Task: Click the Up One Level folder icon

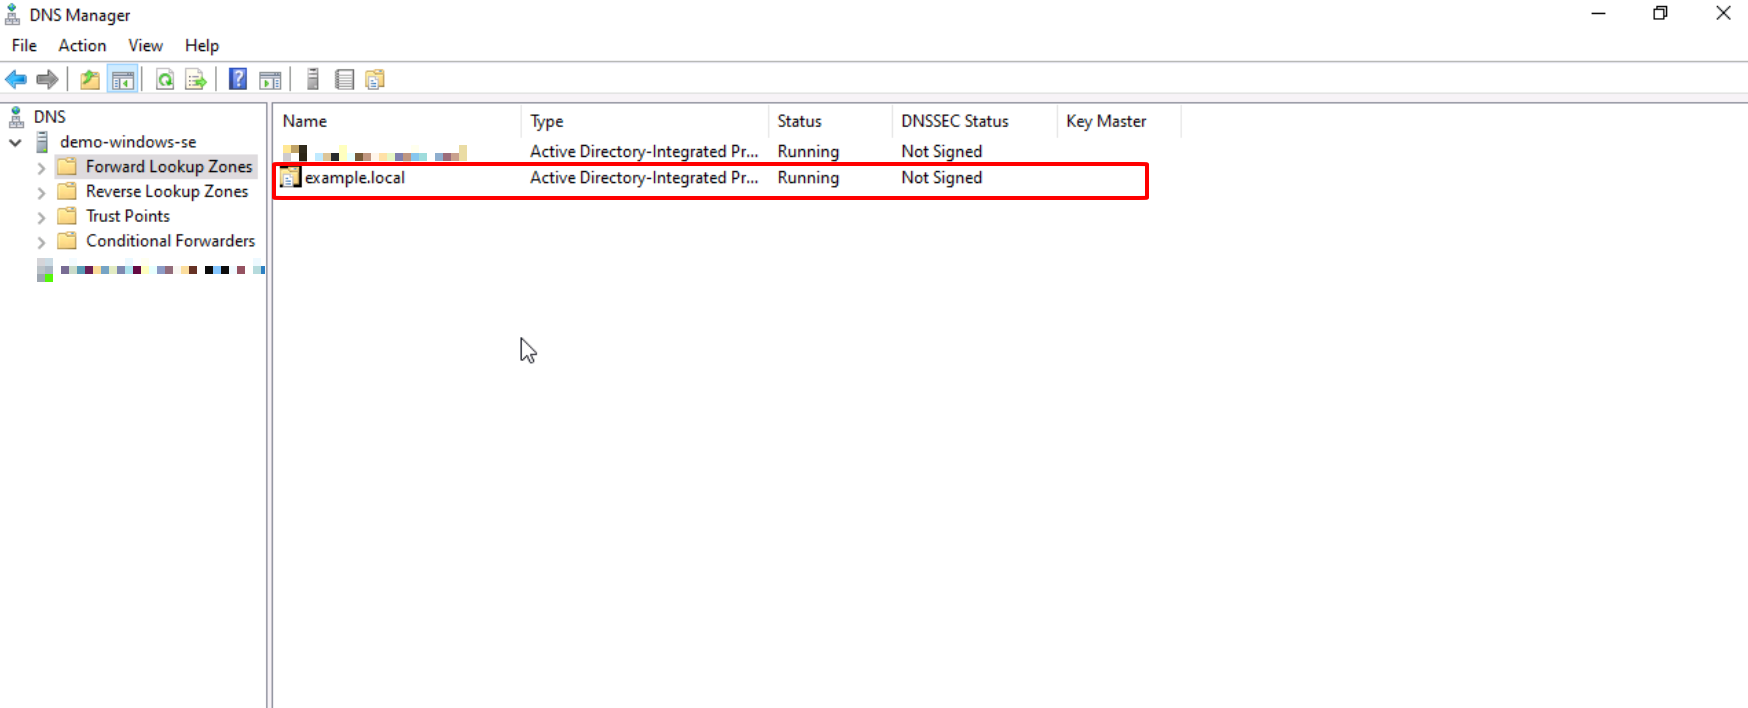Action: (x=90, y=80)
